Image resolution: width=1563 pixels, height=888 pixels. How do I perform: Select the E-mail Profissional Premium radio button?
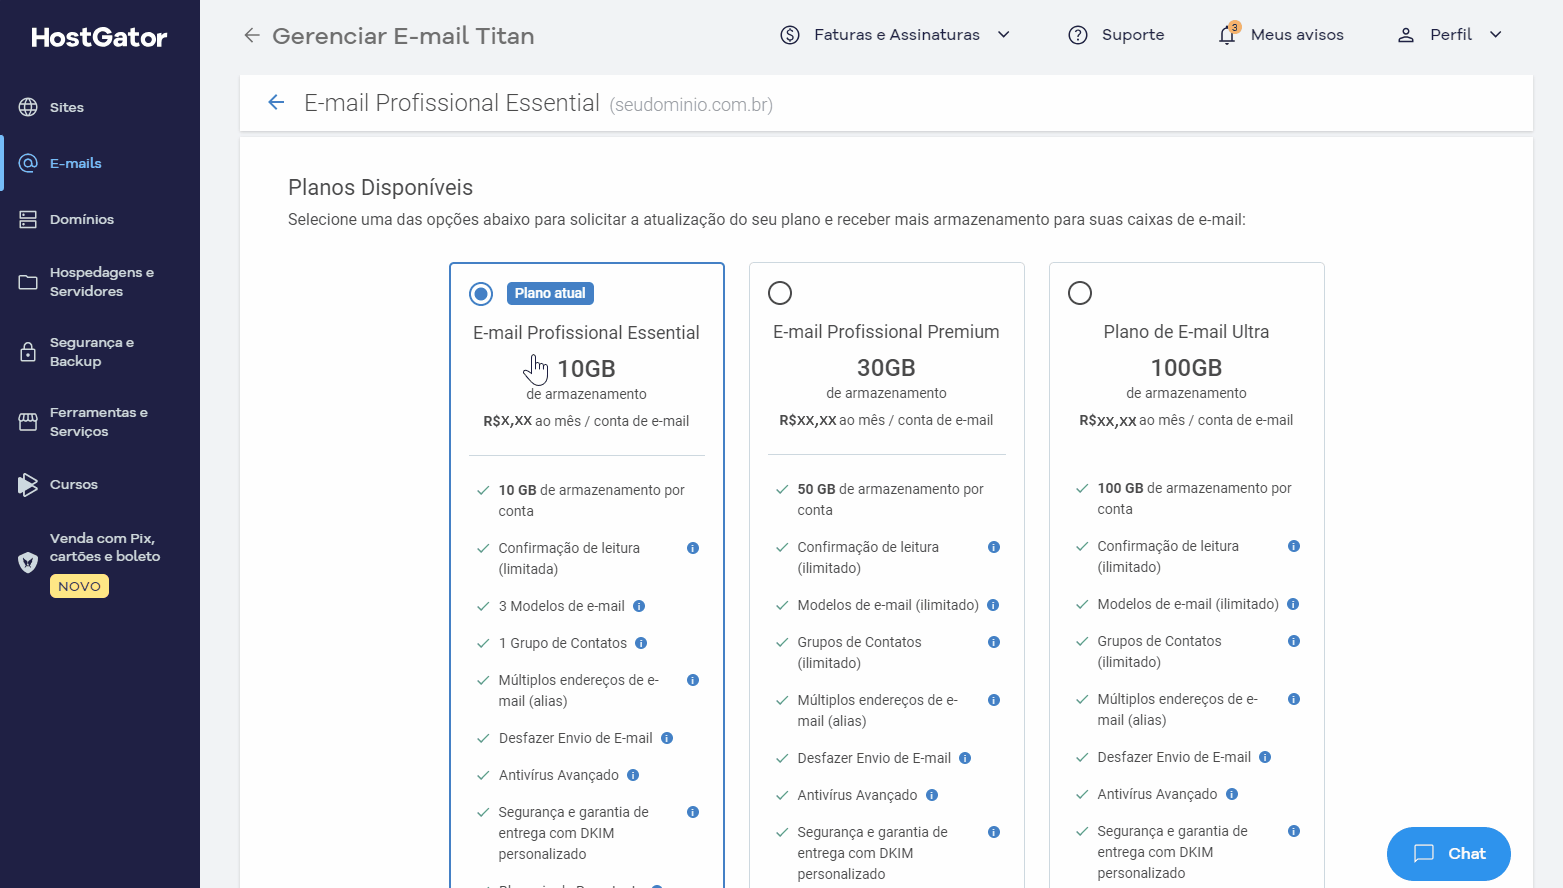(x=780, y=293)
